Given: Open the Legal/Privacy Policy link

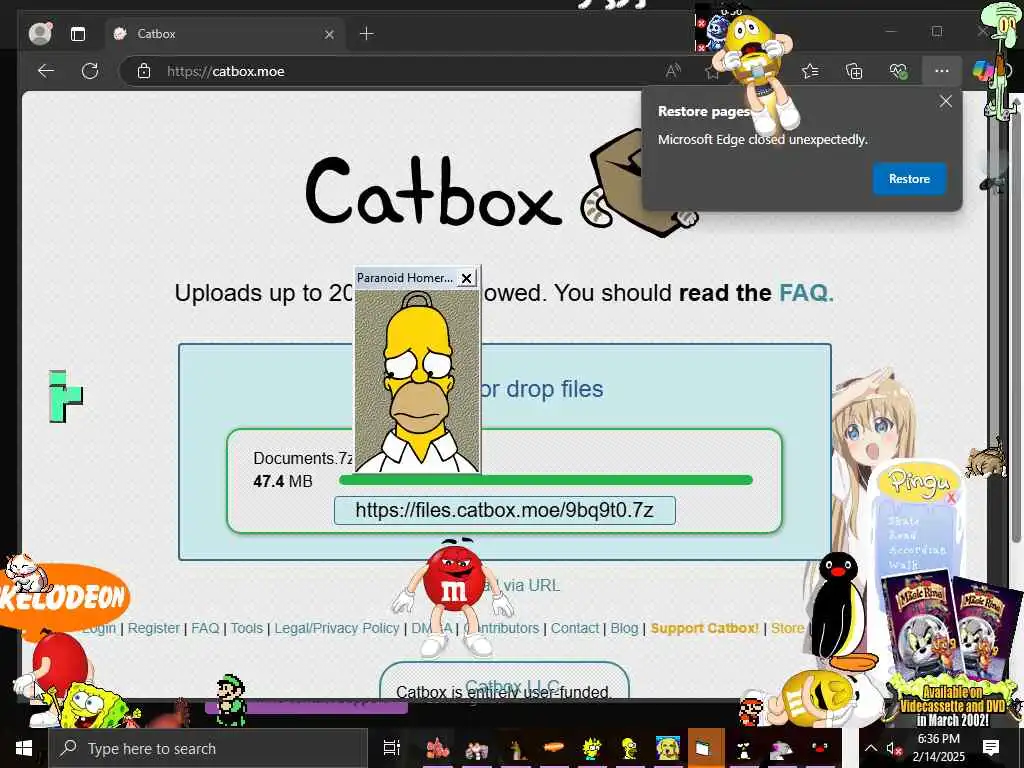Looking at the screenshot, I should (336, 628).
